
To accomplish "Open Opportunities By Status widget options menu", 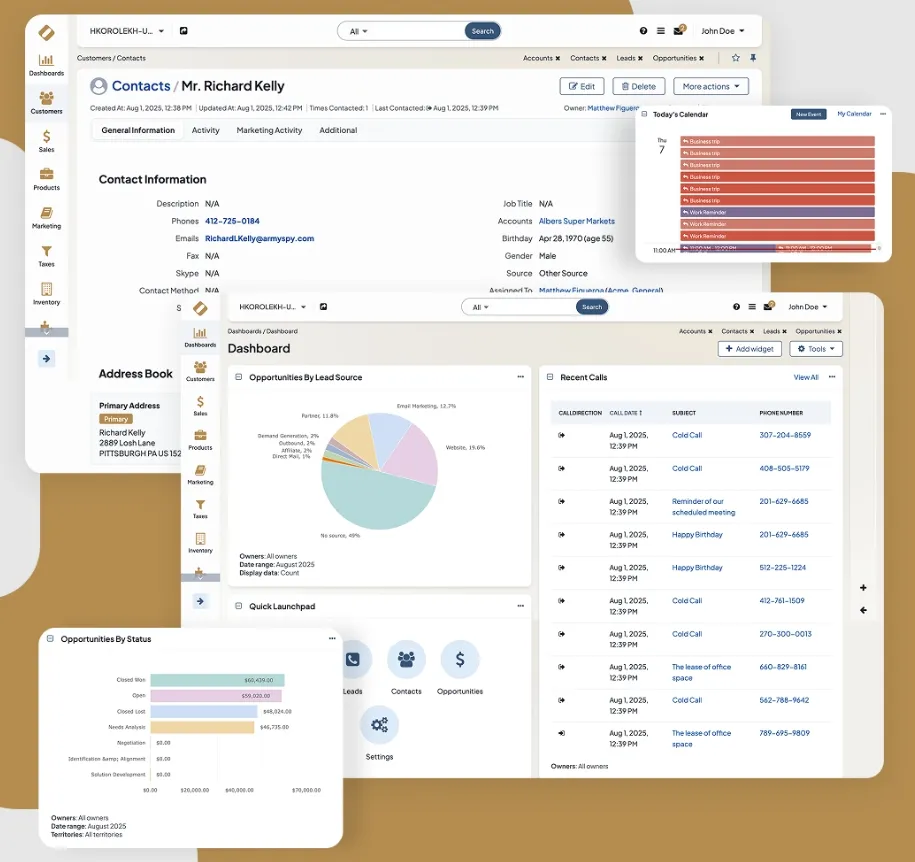I will click(332, 638).
